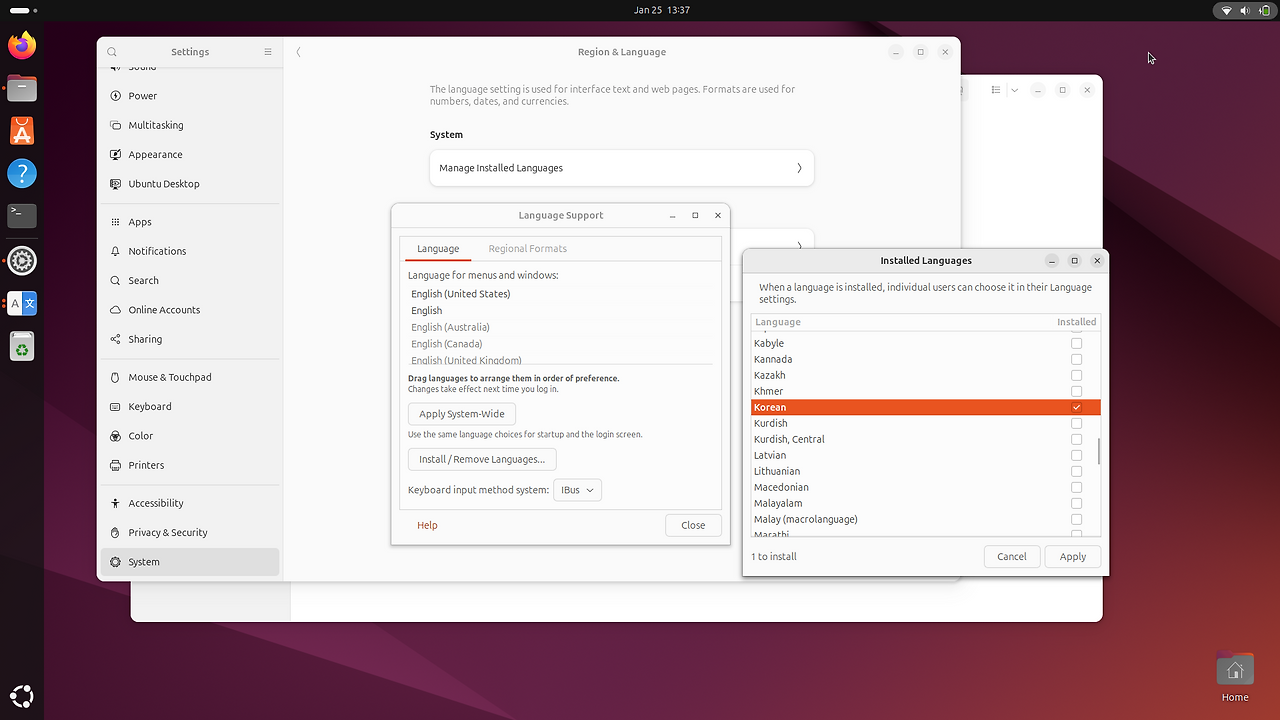Check the Kazakh language checkbox
Screen dimensions: 1280x720
(x=1076, y=375)
